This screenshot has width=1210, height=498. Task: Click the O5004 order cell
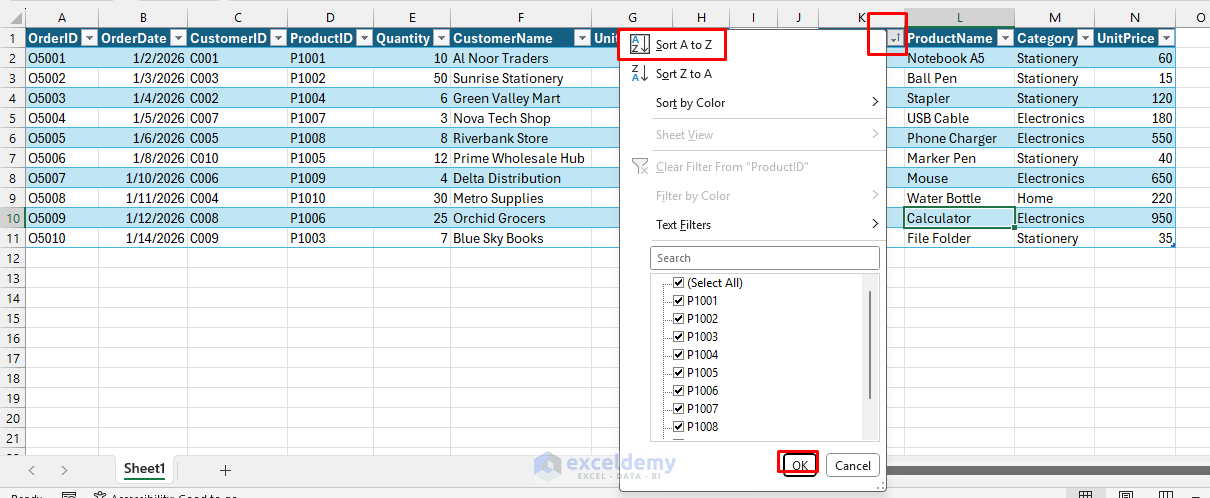pyautogui.click(x=62, y=118)
